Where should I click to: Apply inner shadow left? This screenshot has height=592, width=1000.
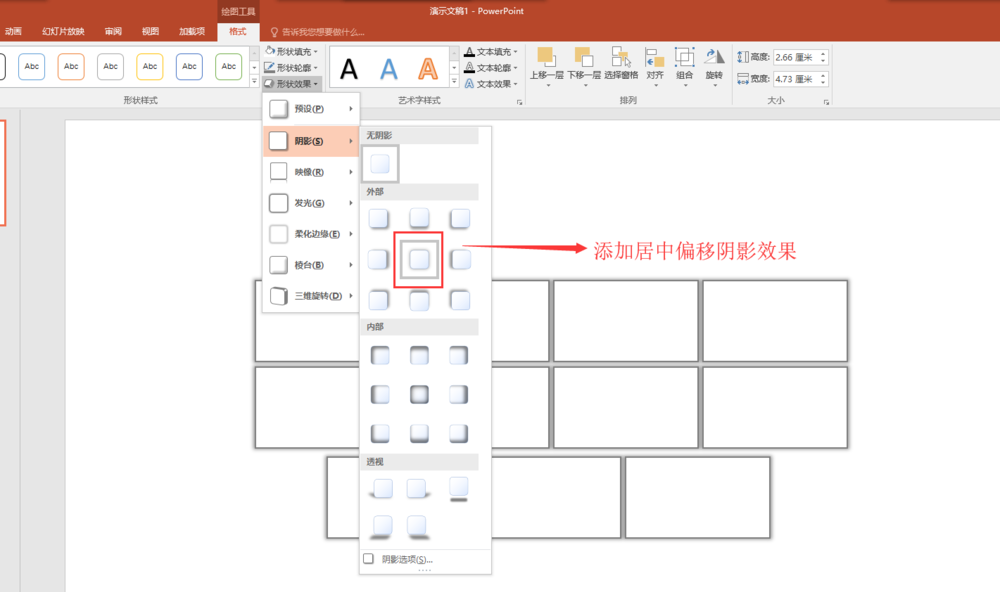pos(380,395)
